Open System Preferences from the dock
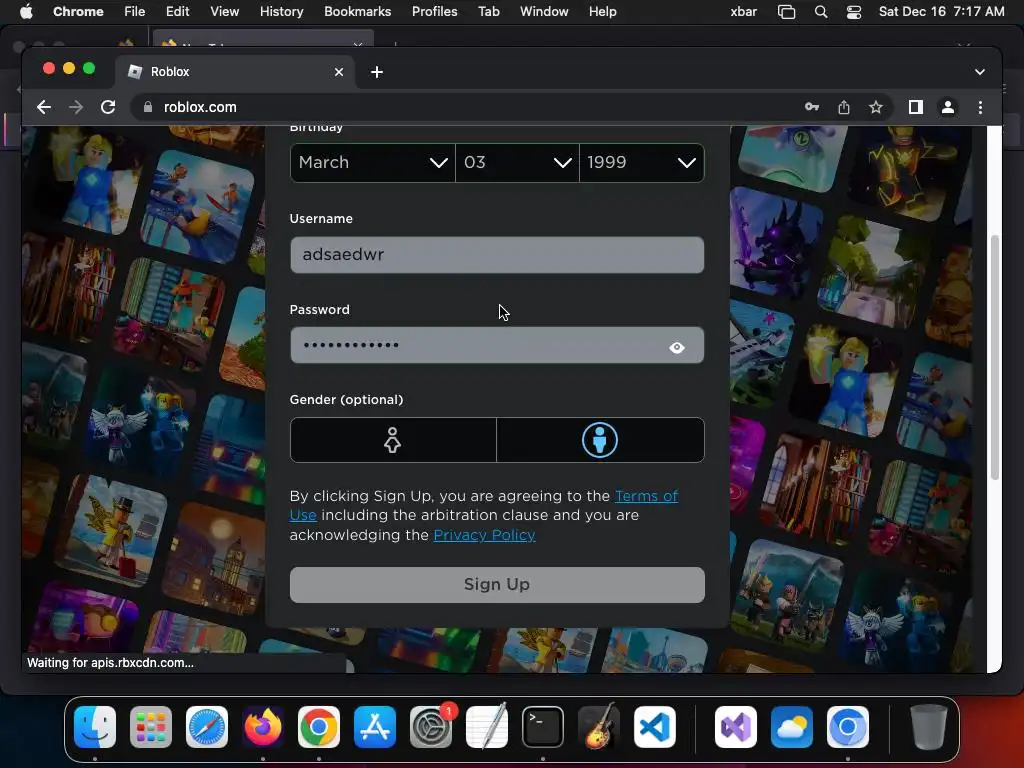This screenshot has height=768, width=1024. tap(431, 727)
